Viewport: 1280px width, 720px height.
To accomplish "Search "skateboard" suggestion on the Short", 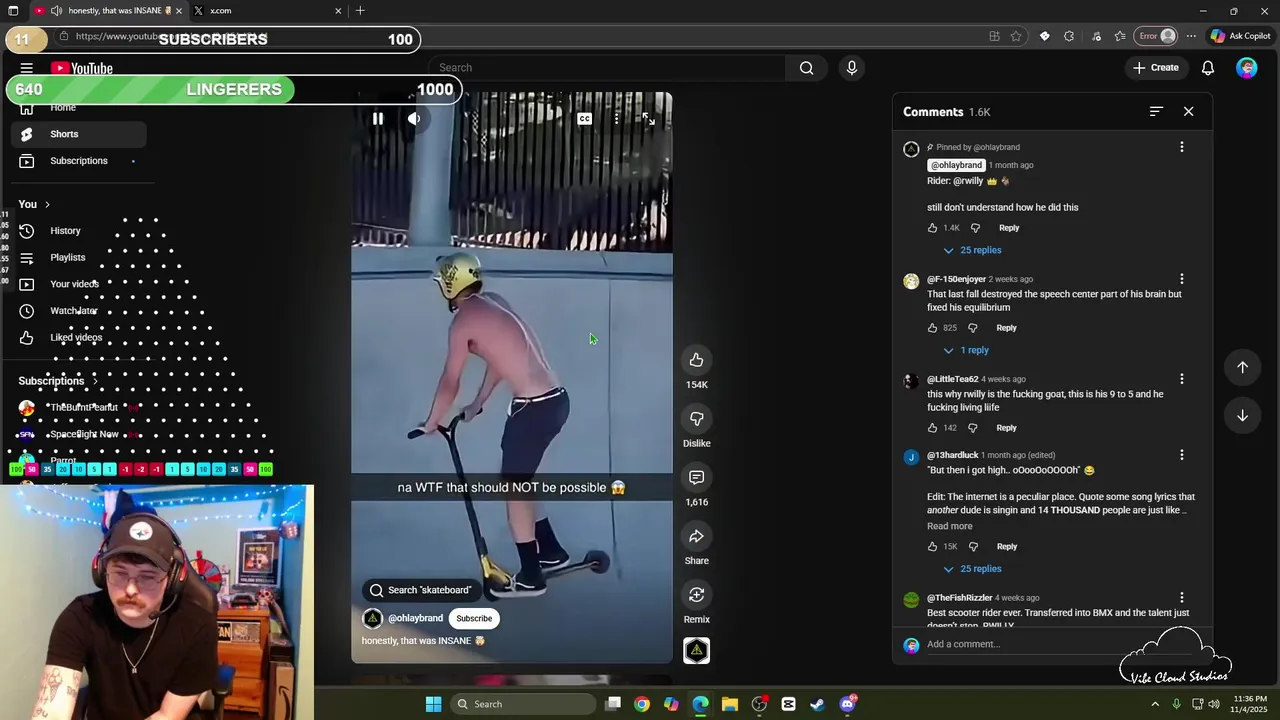I will point(420,590).
